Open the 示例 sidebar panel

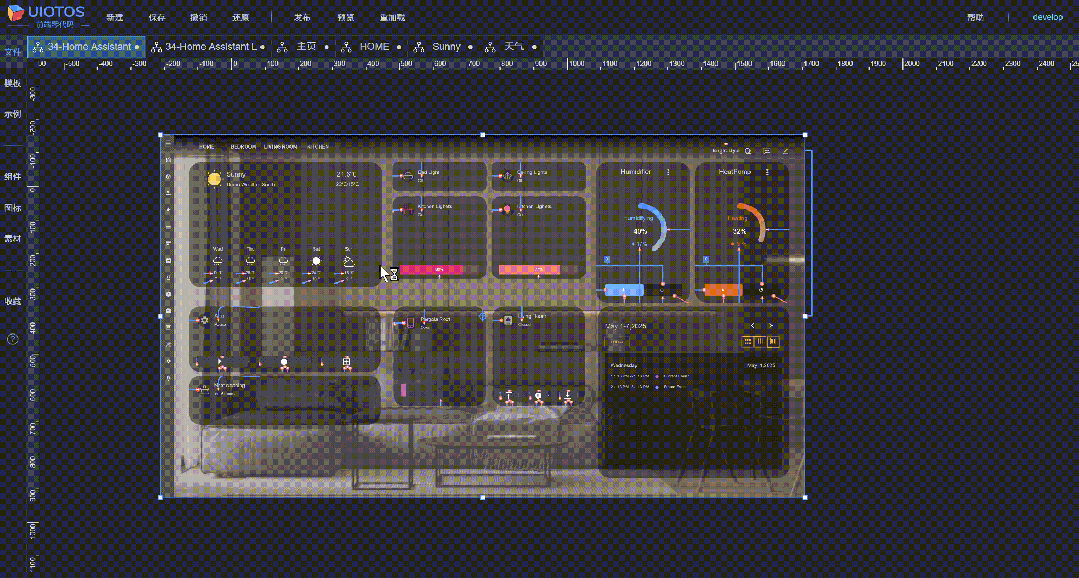12,114
